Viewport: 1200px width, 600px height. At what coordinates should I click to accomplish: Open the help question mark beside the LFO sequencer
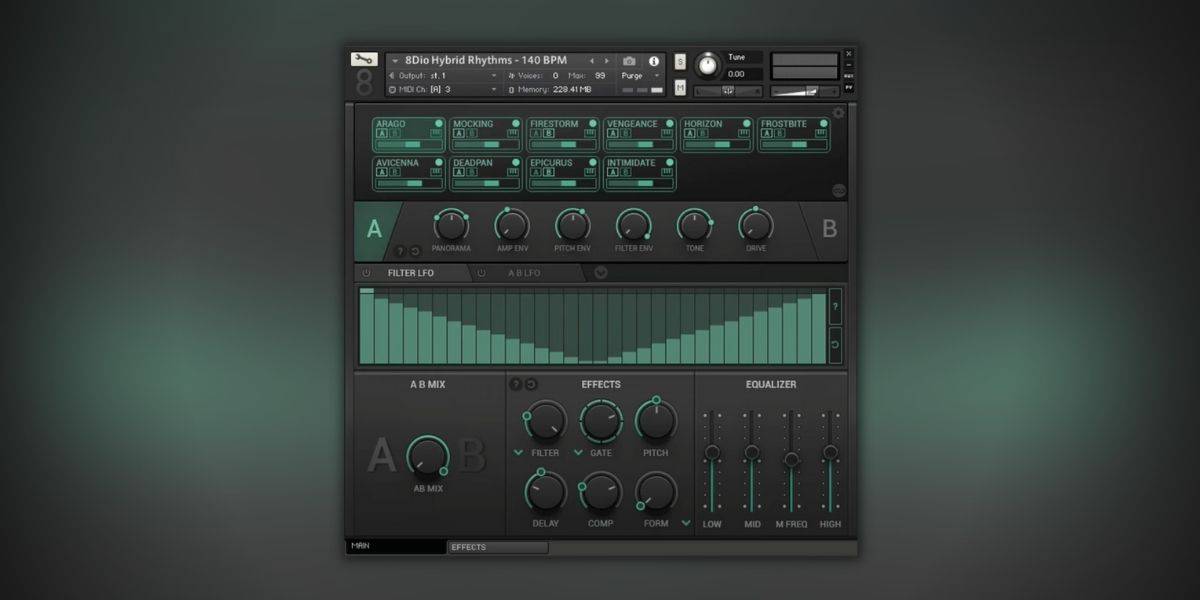click(835, 308)
